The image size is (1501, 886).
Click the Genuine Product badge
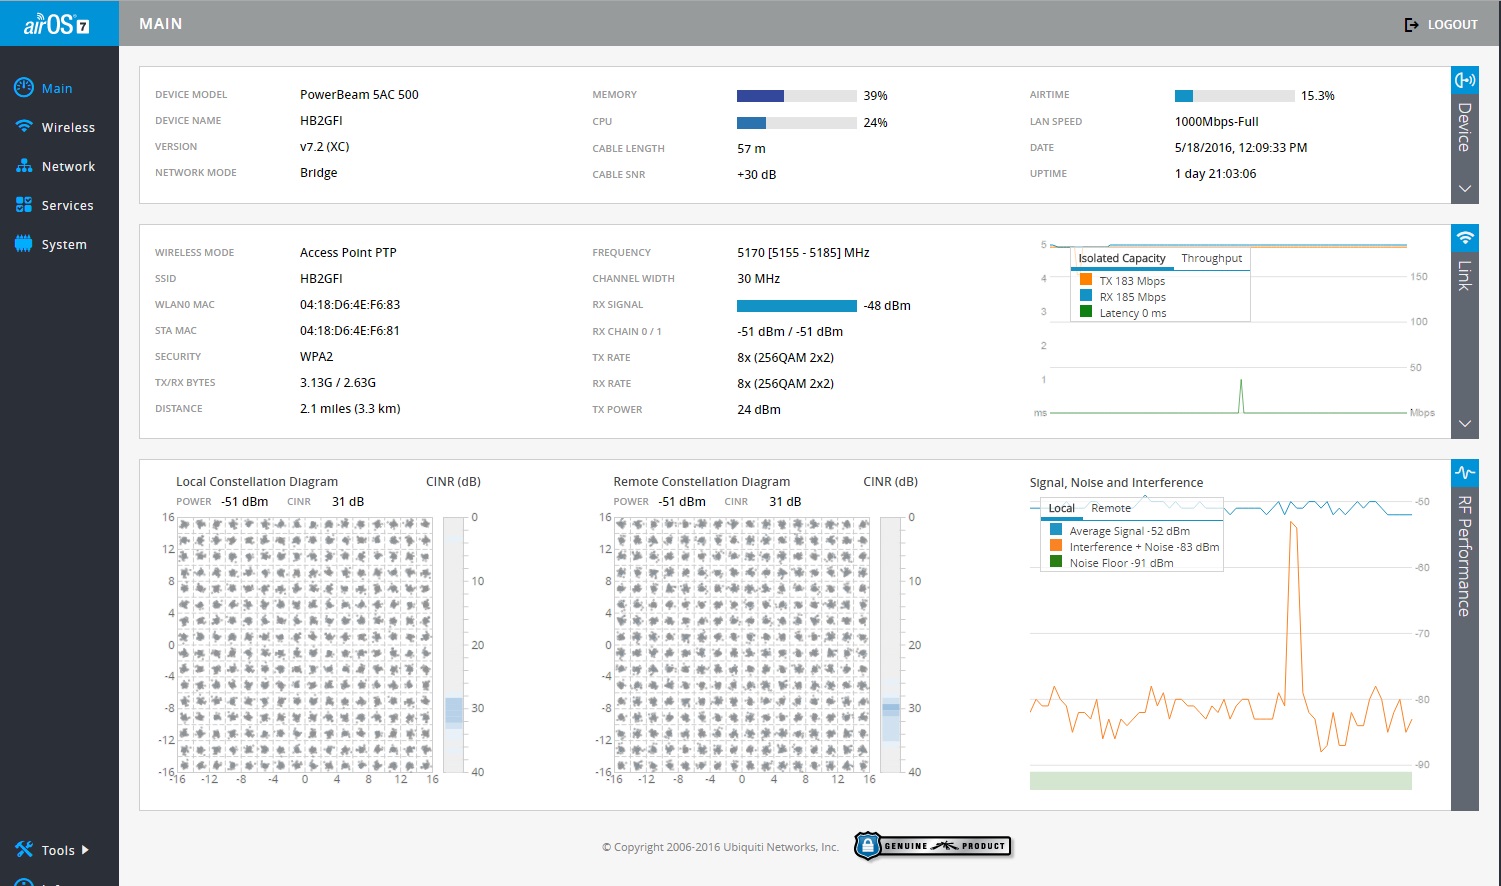coord(932,846)
